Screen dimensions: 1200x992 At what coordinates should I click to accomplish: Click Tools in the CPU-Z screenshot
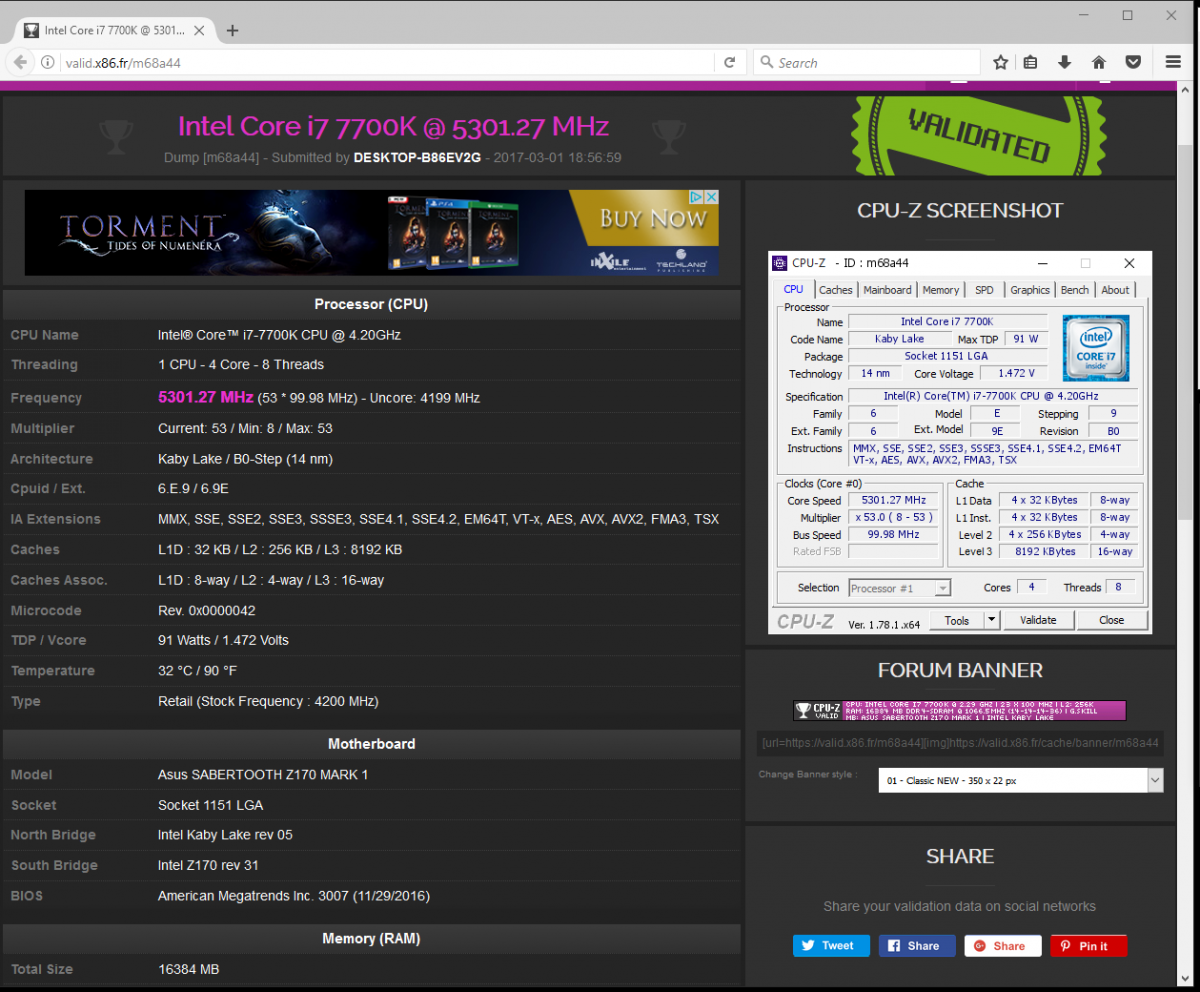coord(957,620)
